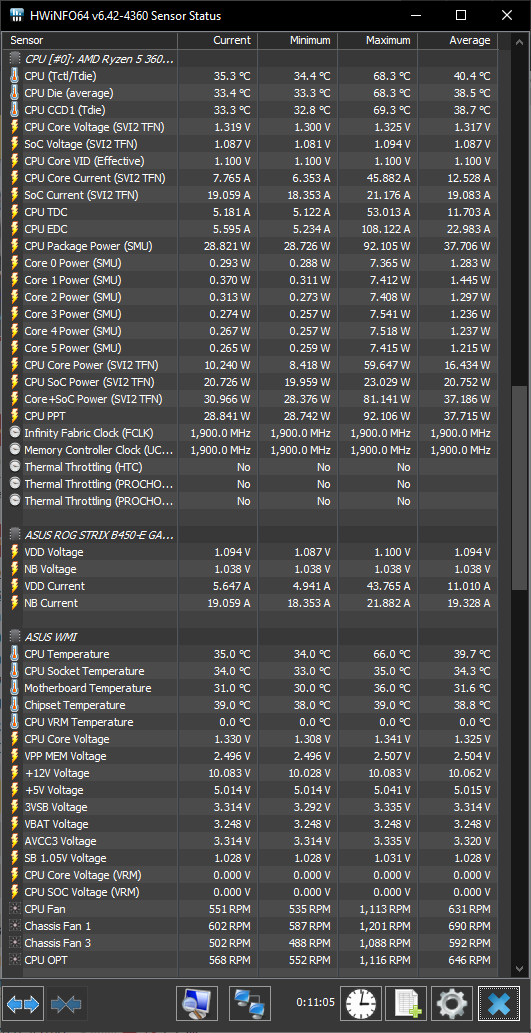Select the CPU (Tctl/Tdie) thermometer icon
The height and width of the screenshot is (1033, 531).
[x=15, y=76]
